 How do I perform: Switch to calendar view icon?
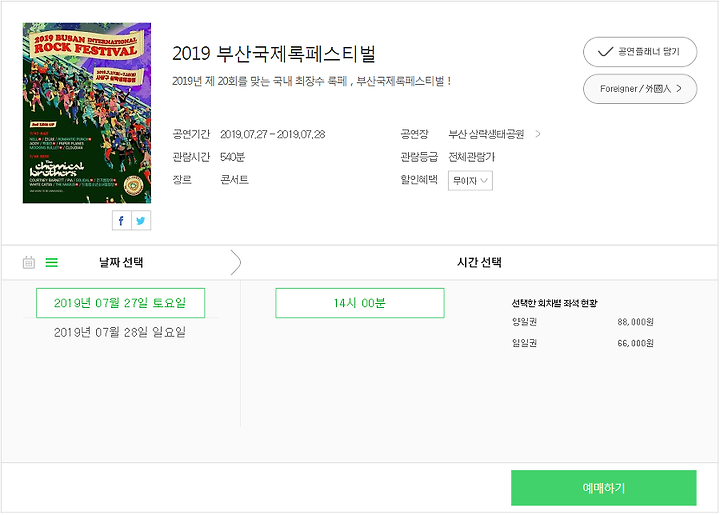pos(29,263)
